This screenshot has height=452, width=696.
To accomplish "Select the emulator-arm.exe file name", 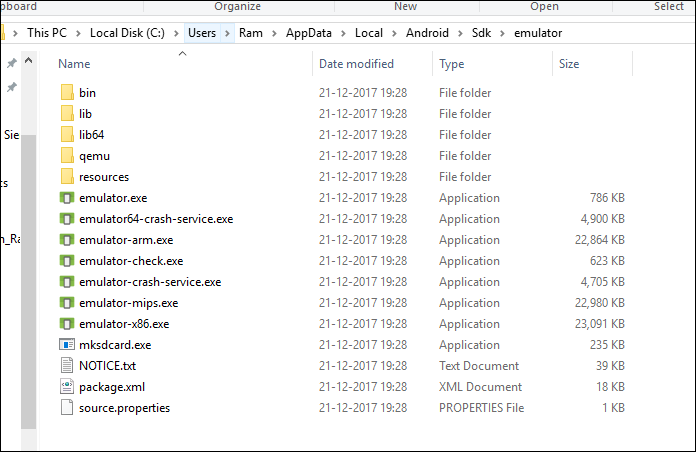I will pos(126,240).
